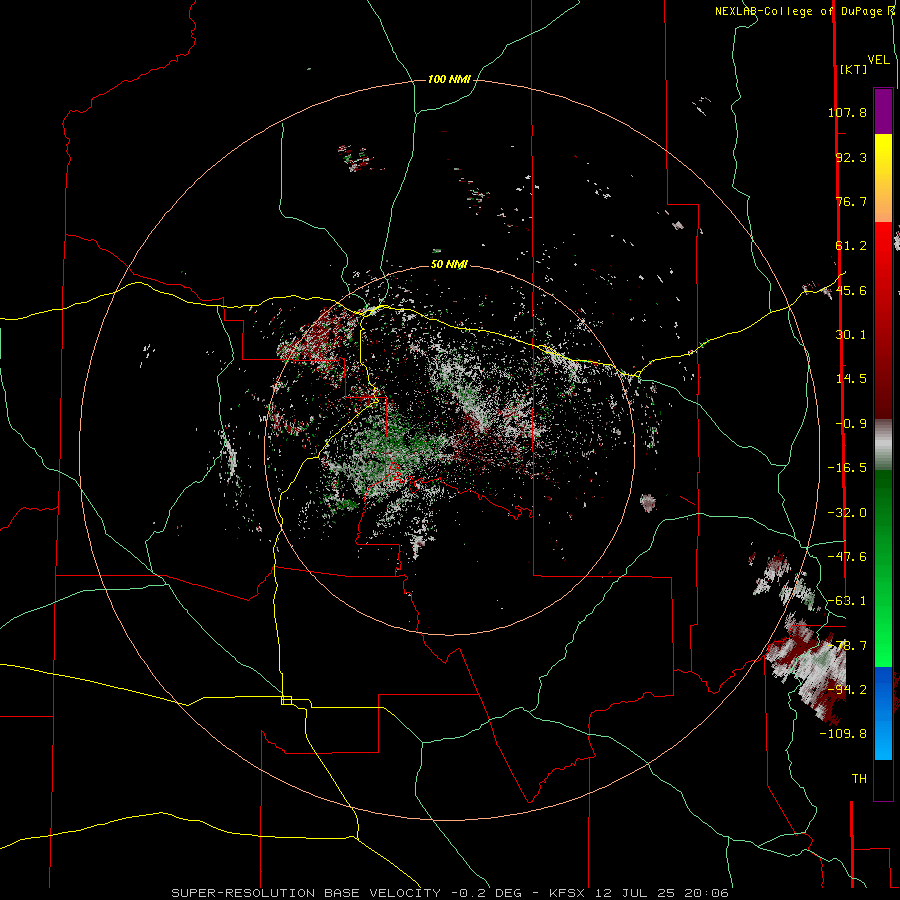Pick the light blue segment near -109.8
The width and height of the screenshot is (900, 900).
click(x=883, y=740)
